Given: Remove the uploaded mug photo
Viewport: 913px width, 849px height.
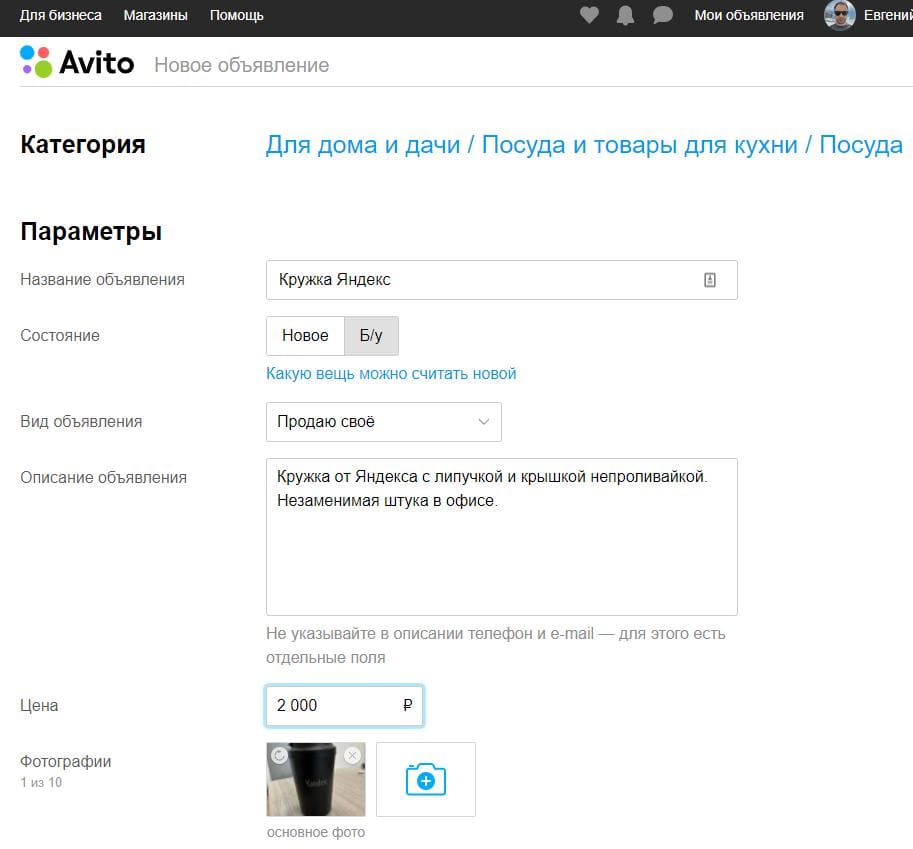Looking at the screenshot, I should (351, 755).
